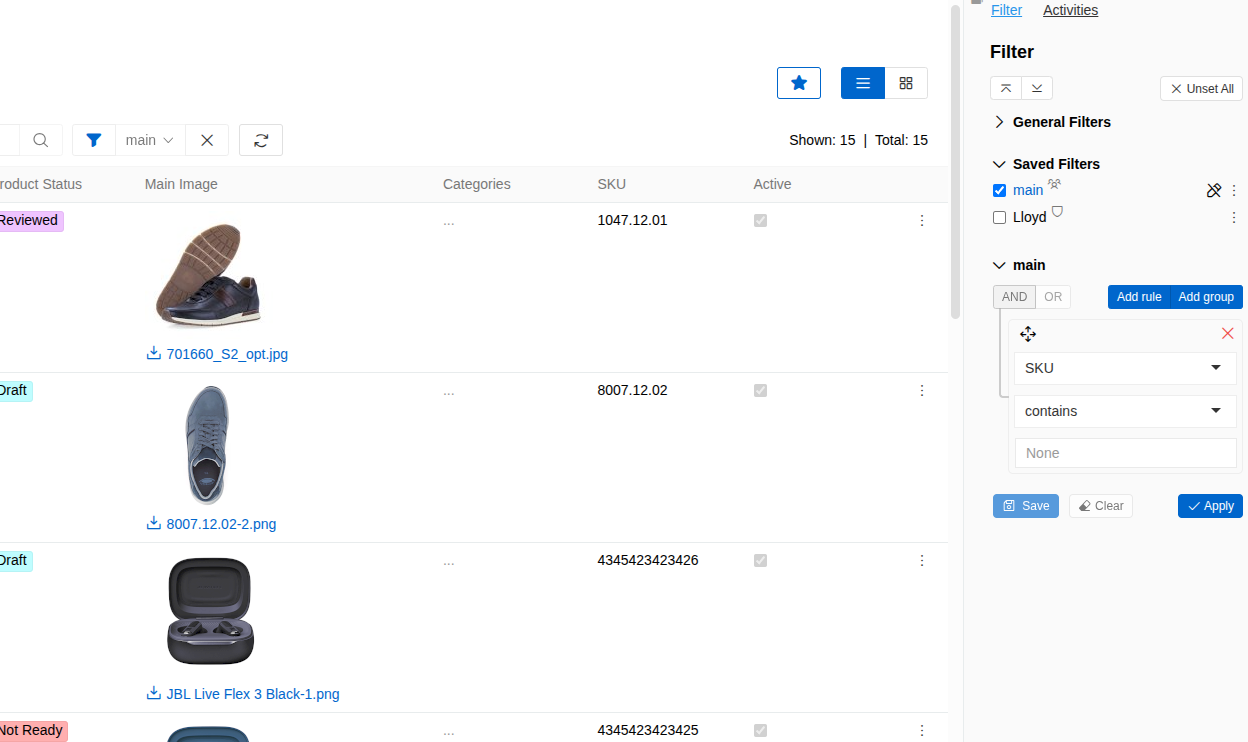The height and width of the screenshot is (742, 1248).
Task: Click shield icon next to Lloyd filter
Action: click(1057, 212)
